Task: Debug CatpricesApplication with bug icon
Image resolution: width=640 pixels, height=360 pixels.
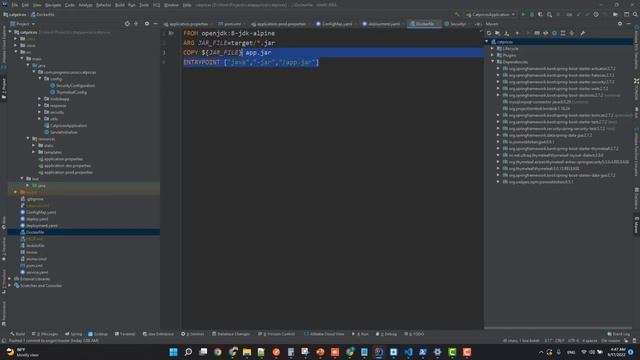Action: [x=532, y=14]
